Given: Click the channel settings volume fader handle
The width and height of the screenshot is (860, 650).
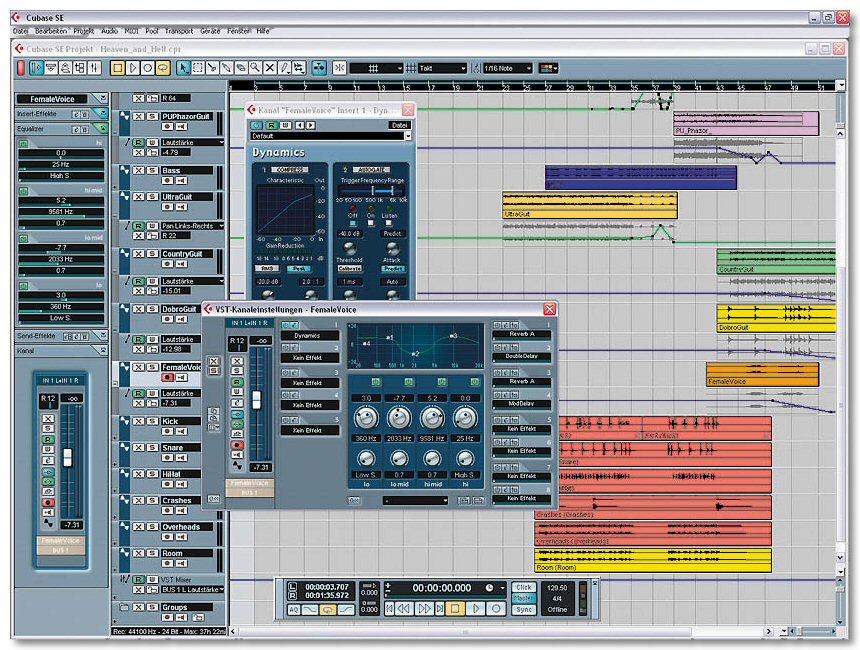Looking at the screenshot, I should (256, 399).
